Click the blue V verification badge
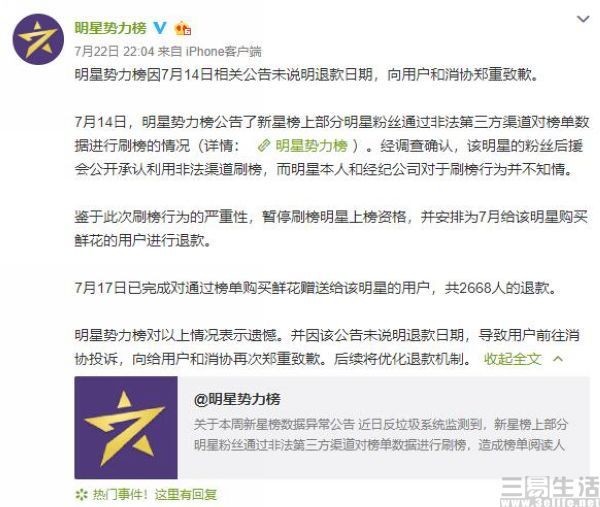 pyautogui.click(x=160, y=28)
